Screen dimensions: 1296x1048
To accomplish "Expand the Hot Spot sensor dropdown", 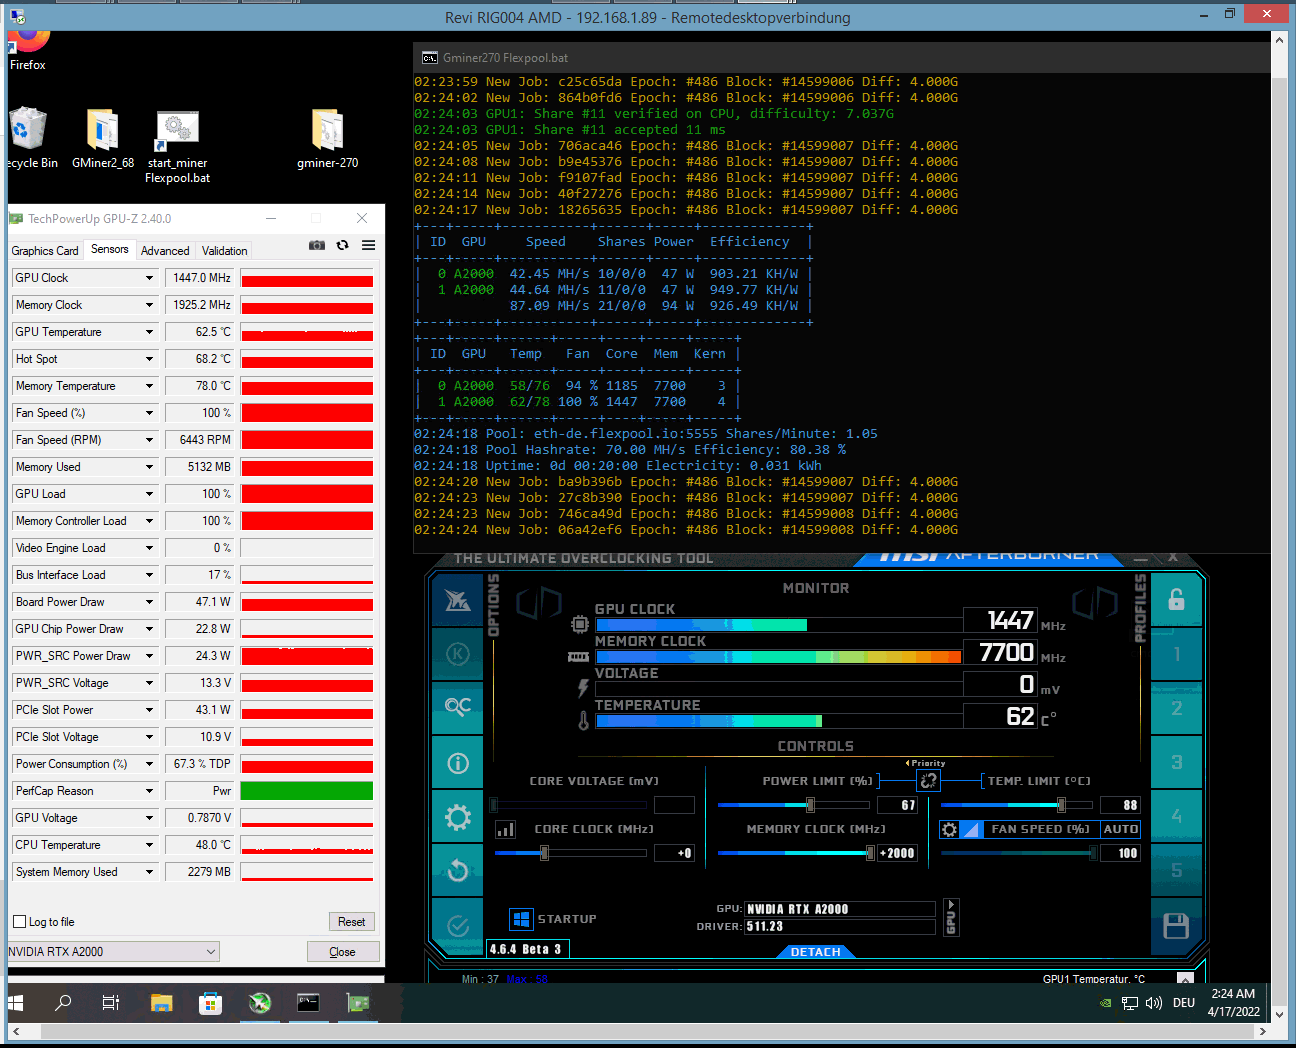I will tap(150, 359).
